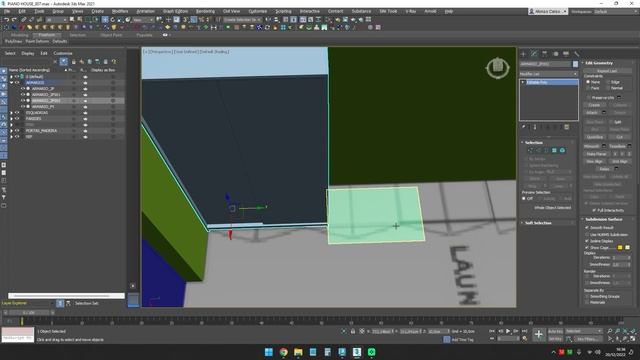Open the Create tab of the command panel

pyautogui.click(x=524, y=54)
